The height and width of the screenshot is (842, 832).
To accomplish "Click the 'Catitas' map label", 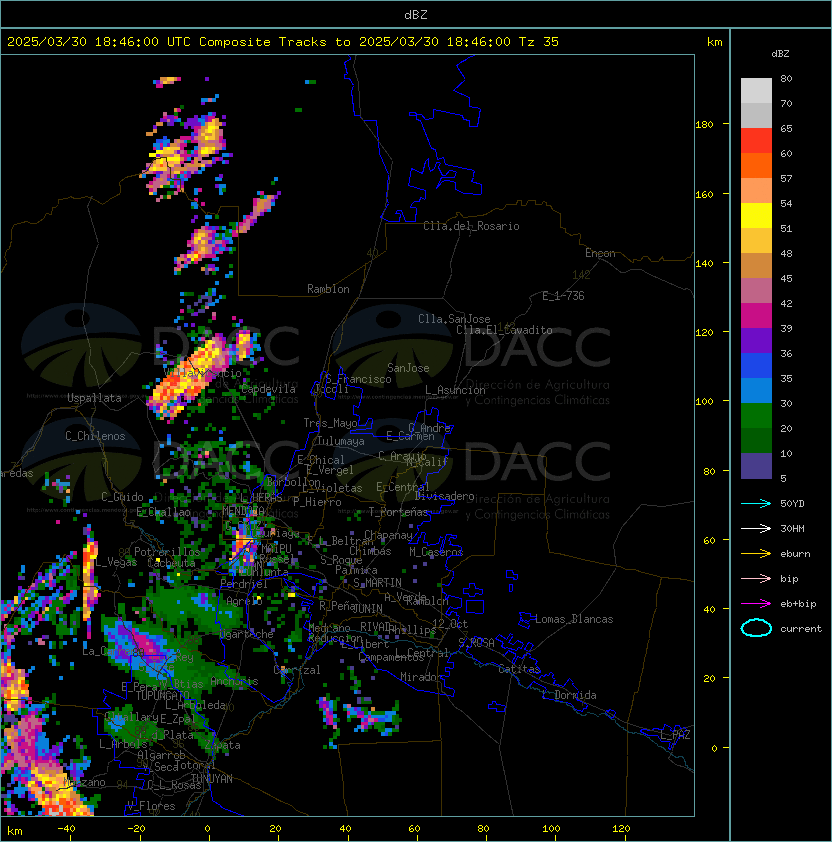I will point(519,669).
